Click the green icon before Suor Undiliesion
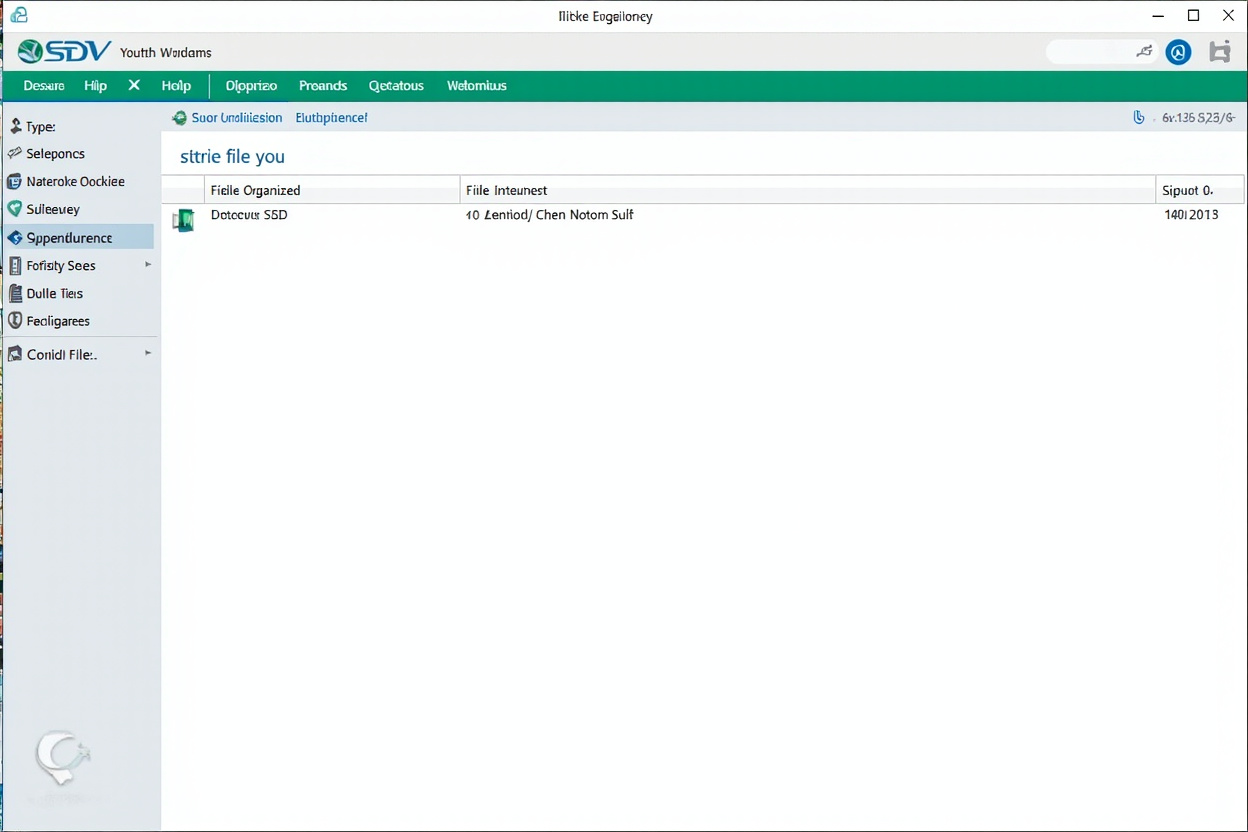 point(179,118)
